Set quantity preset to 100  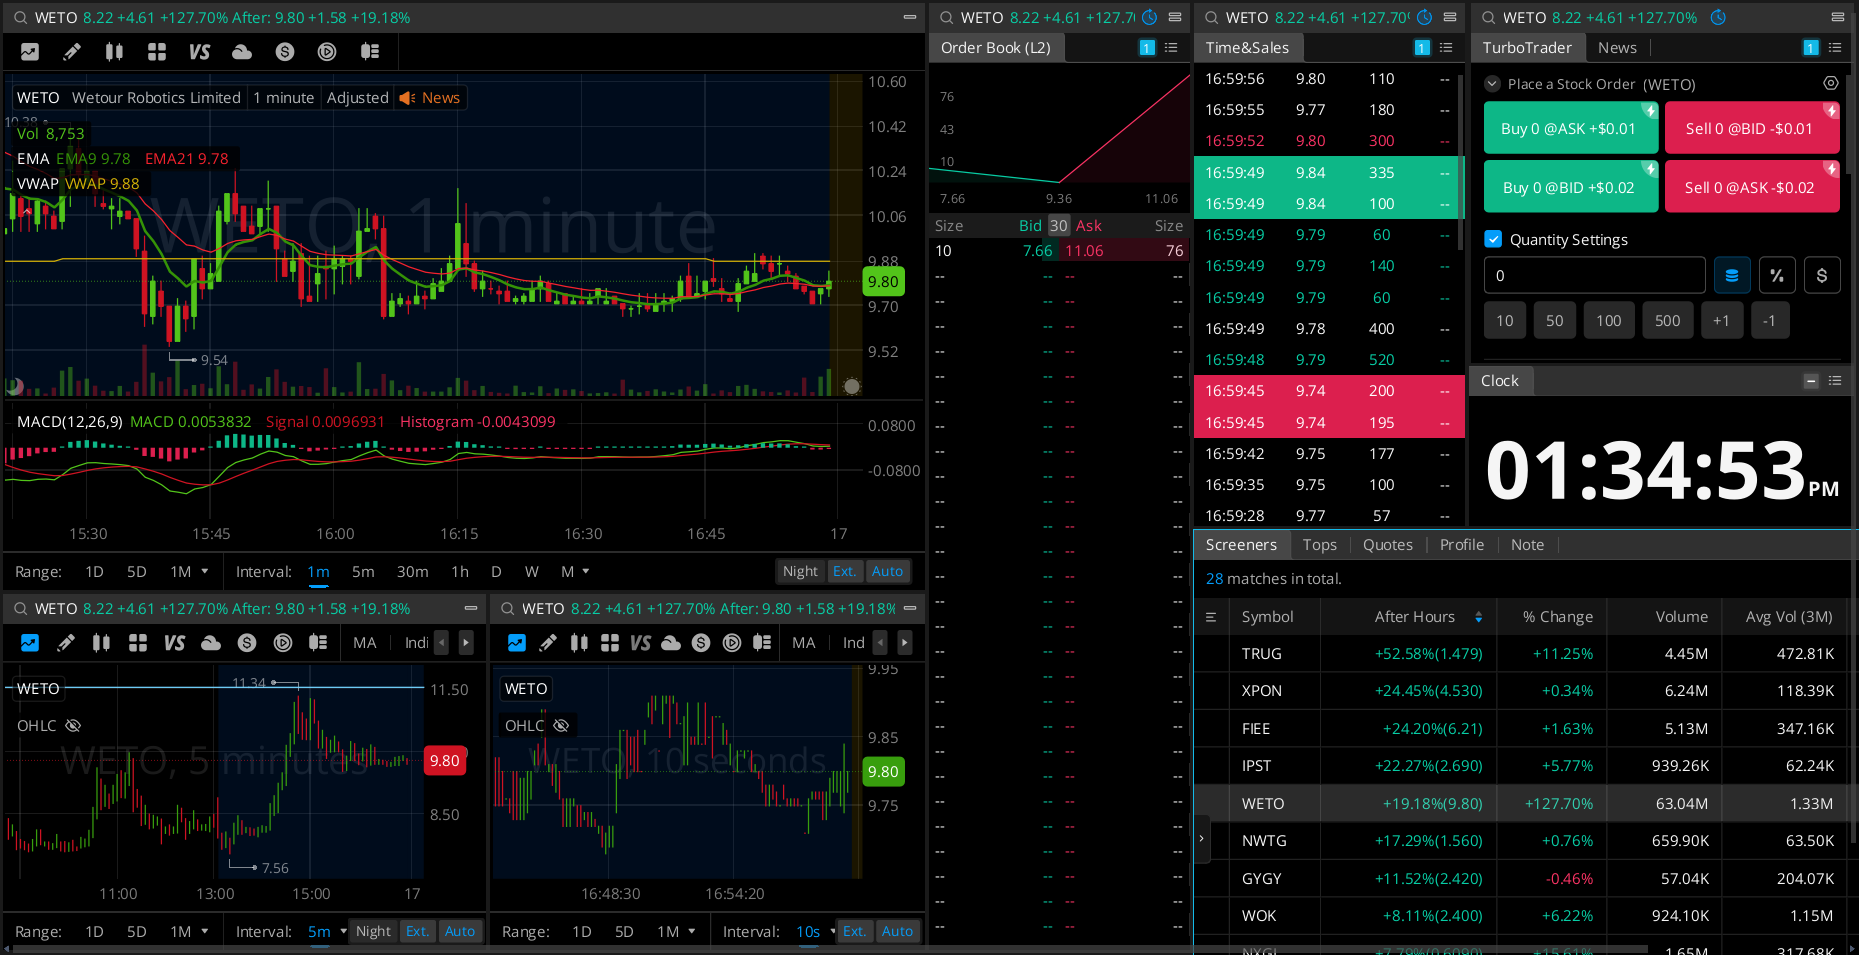[1608, 321]
